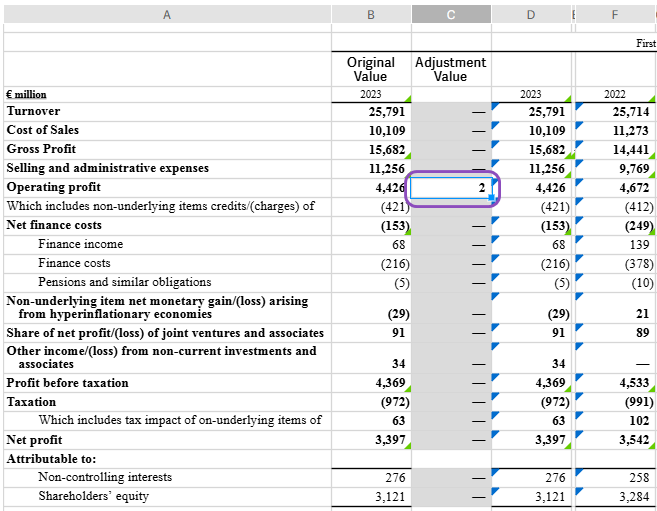Click 2022 Finance costs value (378)
Viewport: 657px width, 511px height.
tap(639, 264)
